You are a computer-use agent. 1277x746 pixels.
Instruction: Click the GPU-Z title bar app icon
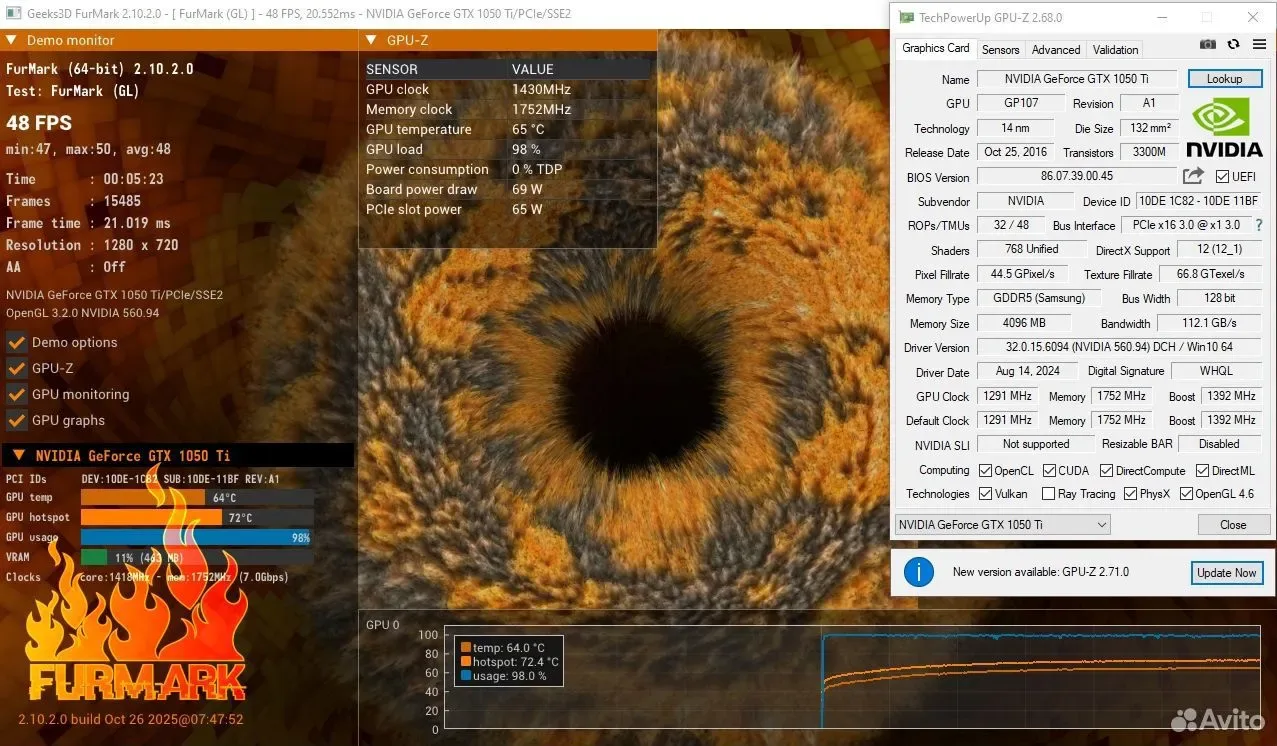(906, 17)
